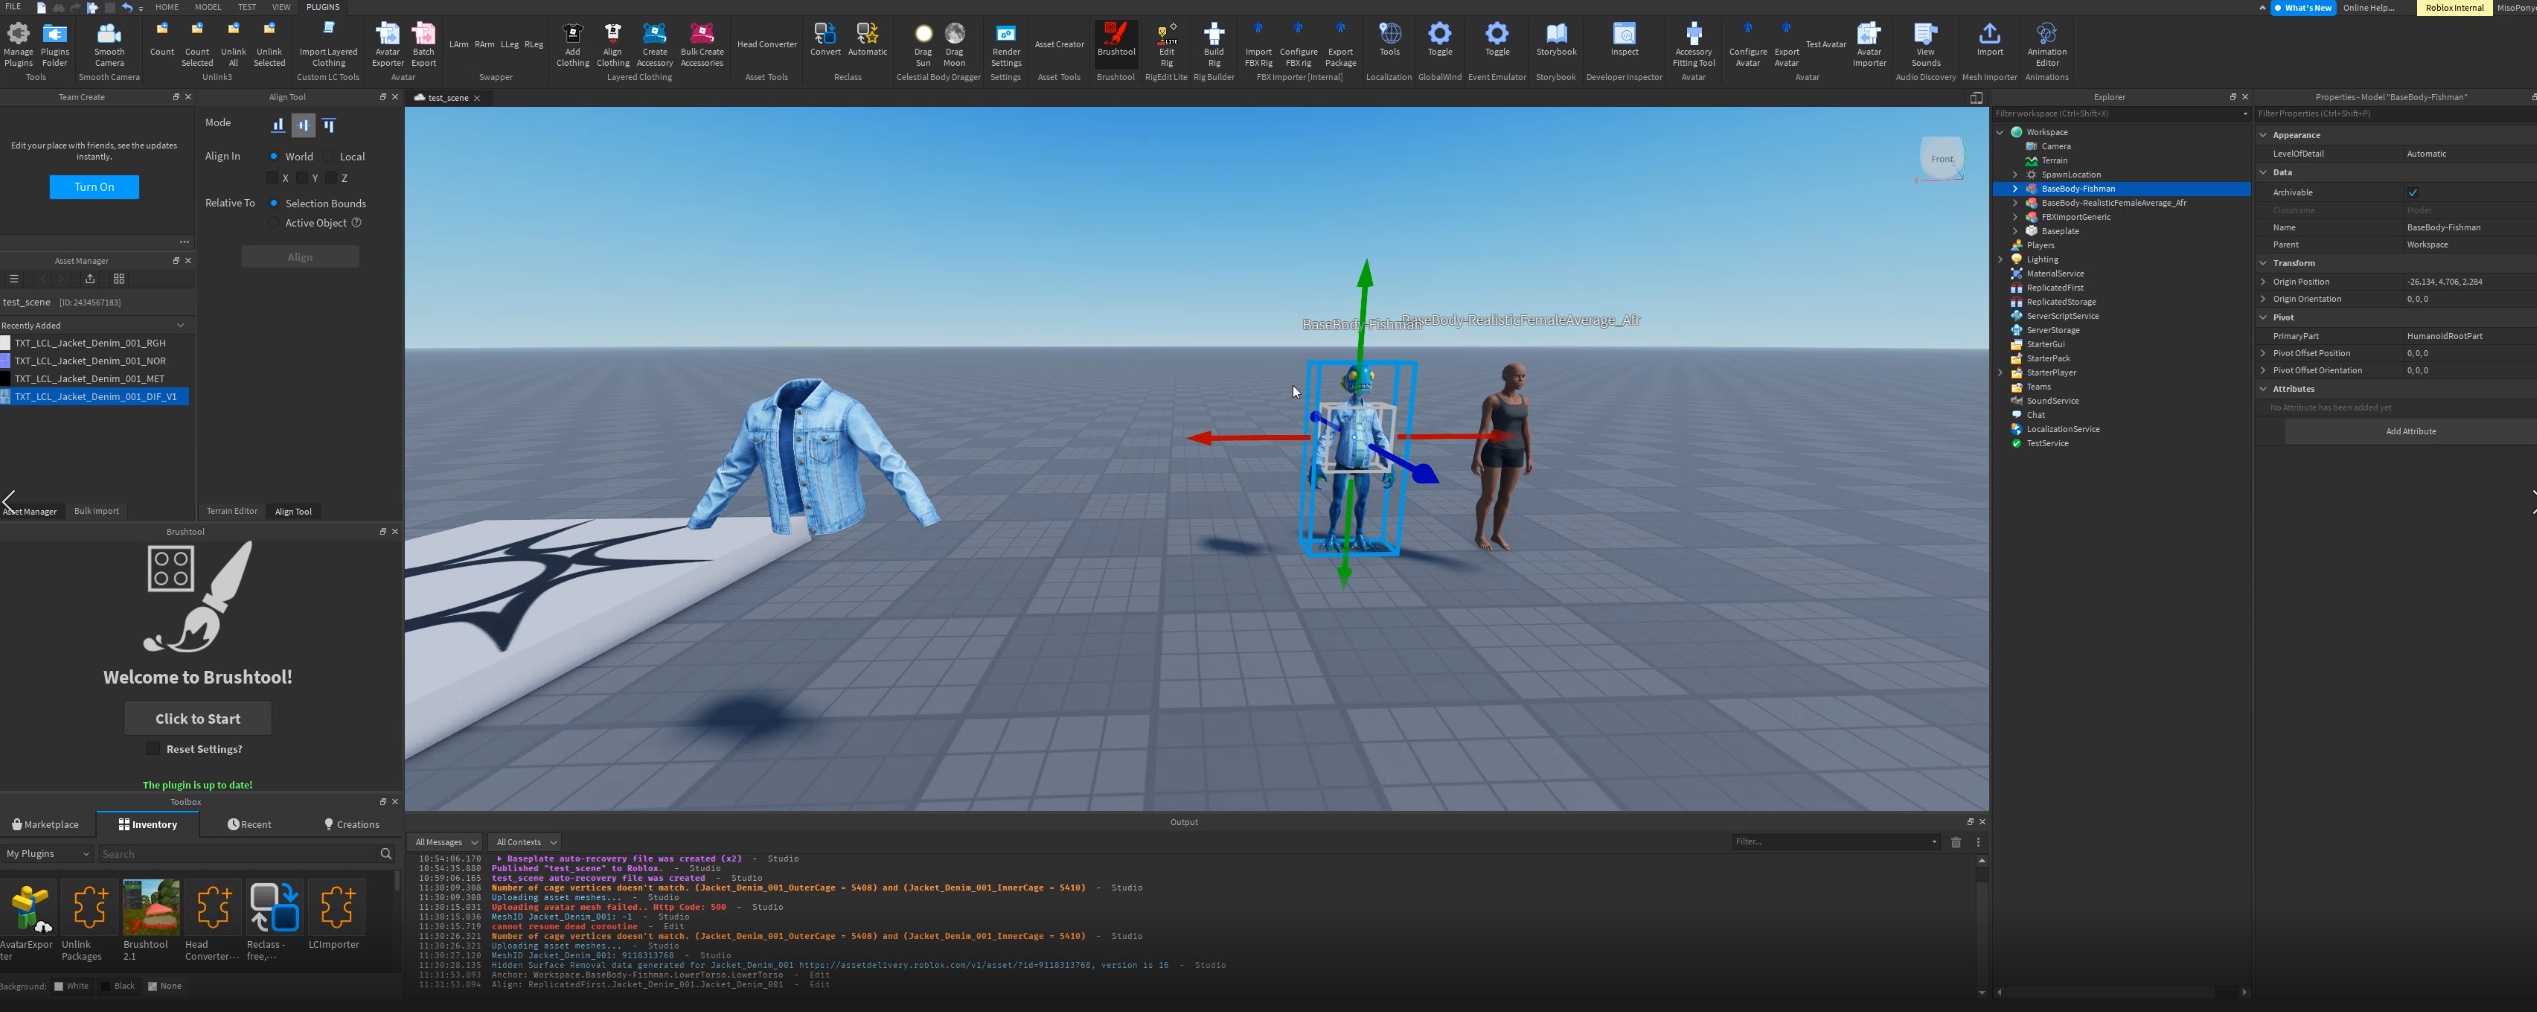Open the All Messages output dropdown
Image resolution: width=2537 pixels, height=1012 pixels.
446,842
